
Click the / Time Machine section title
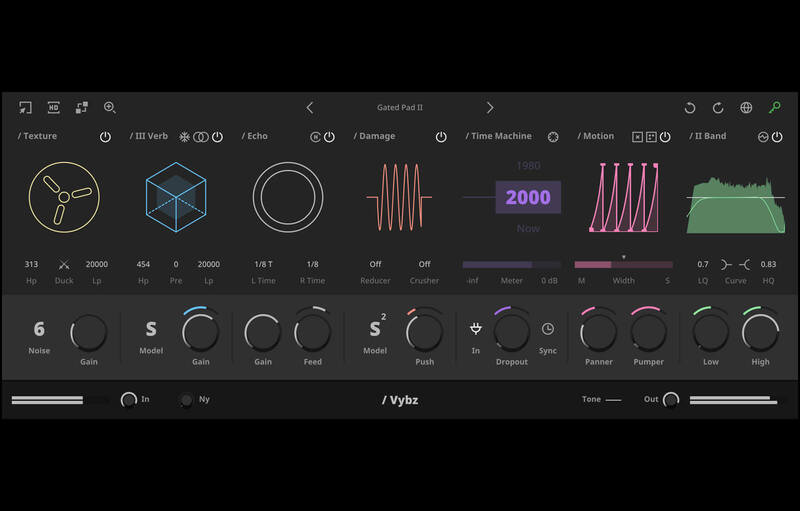(x=498, y=136)
